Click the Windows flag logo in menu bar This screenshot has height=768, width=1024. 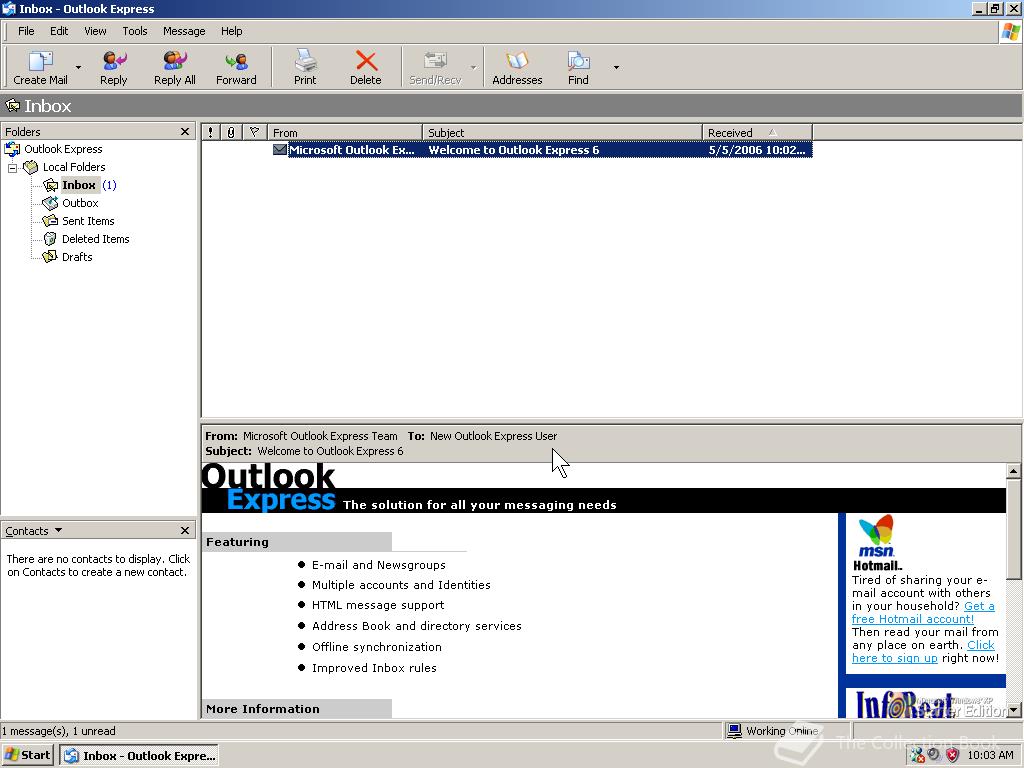pos(1010,31)
